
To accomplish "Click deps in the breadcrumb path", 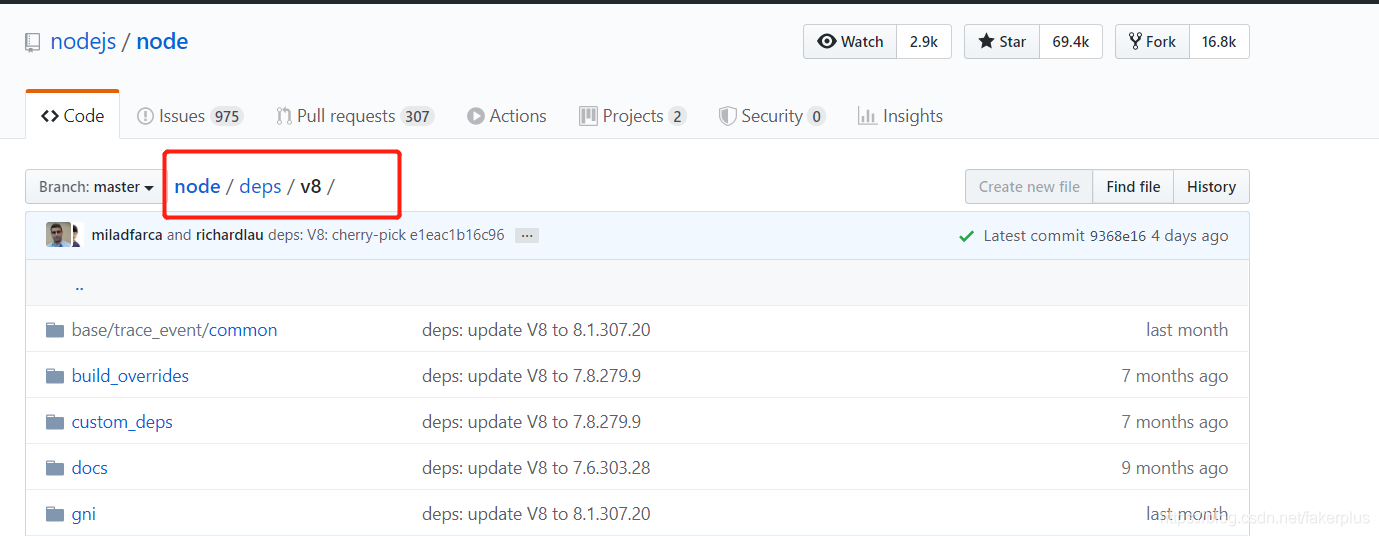I will 260,186.
